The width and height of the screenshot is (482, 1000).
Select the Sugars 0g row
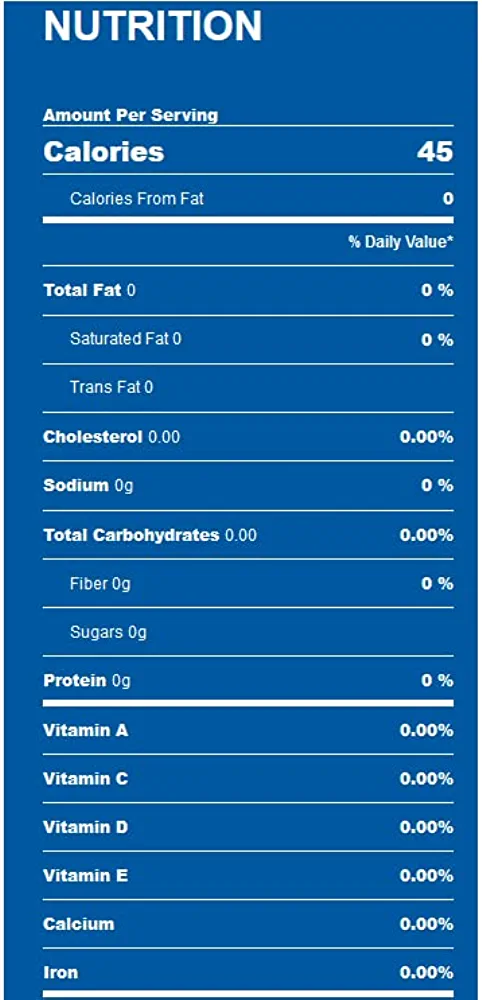point(249,632)
